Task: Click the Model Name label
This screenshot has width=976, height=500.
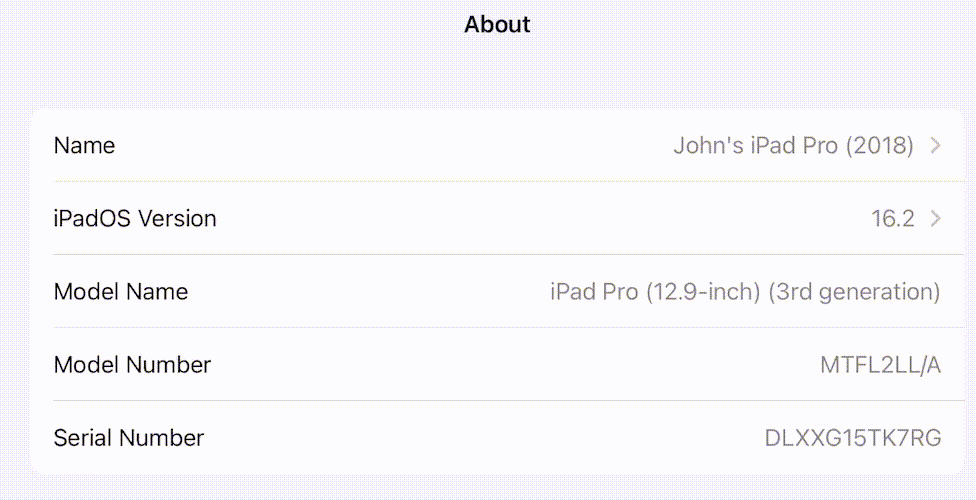Action: click(x=121, y=292)
